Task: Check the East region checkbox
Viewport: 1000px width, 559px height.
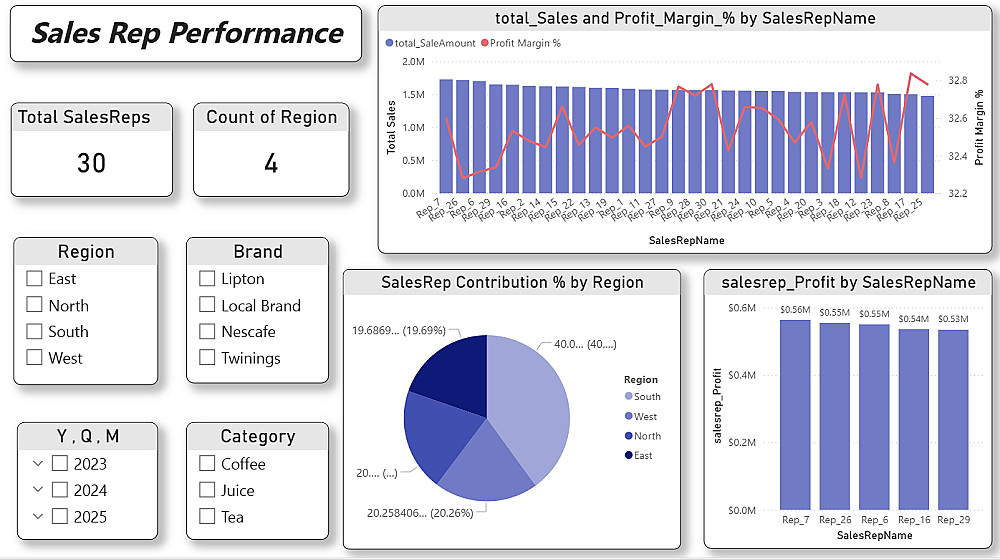Action: 34,279
